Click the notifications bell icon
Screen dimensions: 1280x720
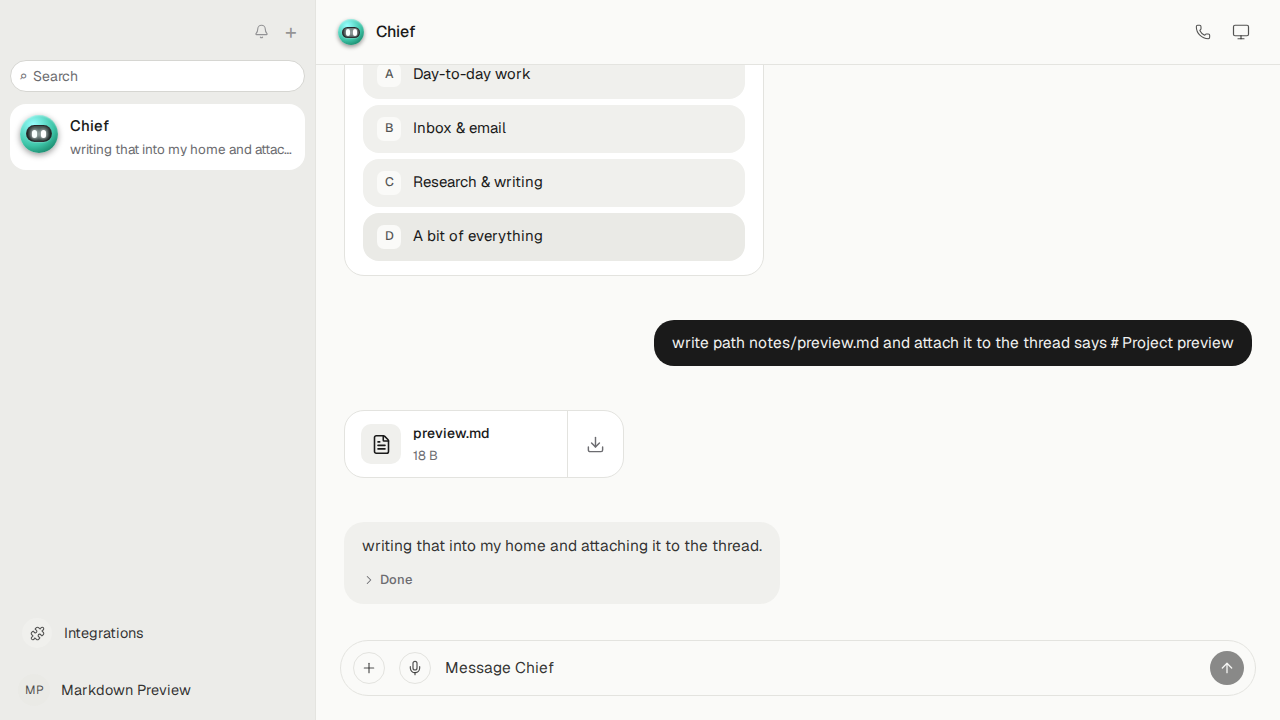[261, 32]
